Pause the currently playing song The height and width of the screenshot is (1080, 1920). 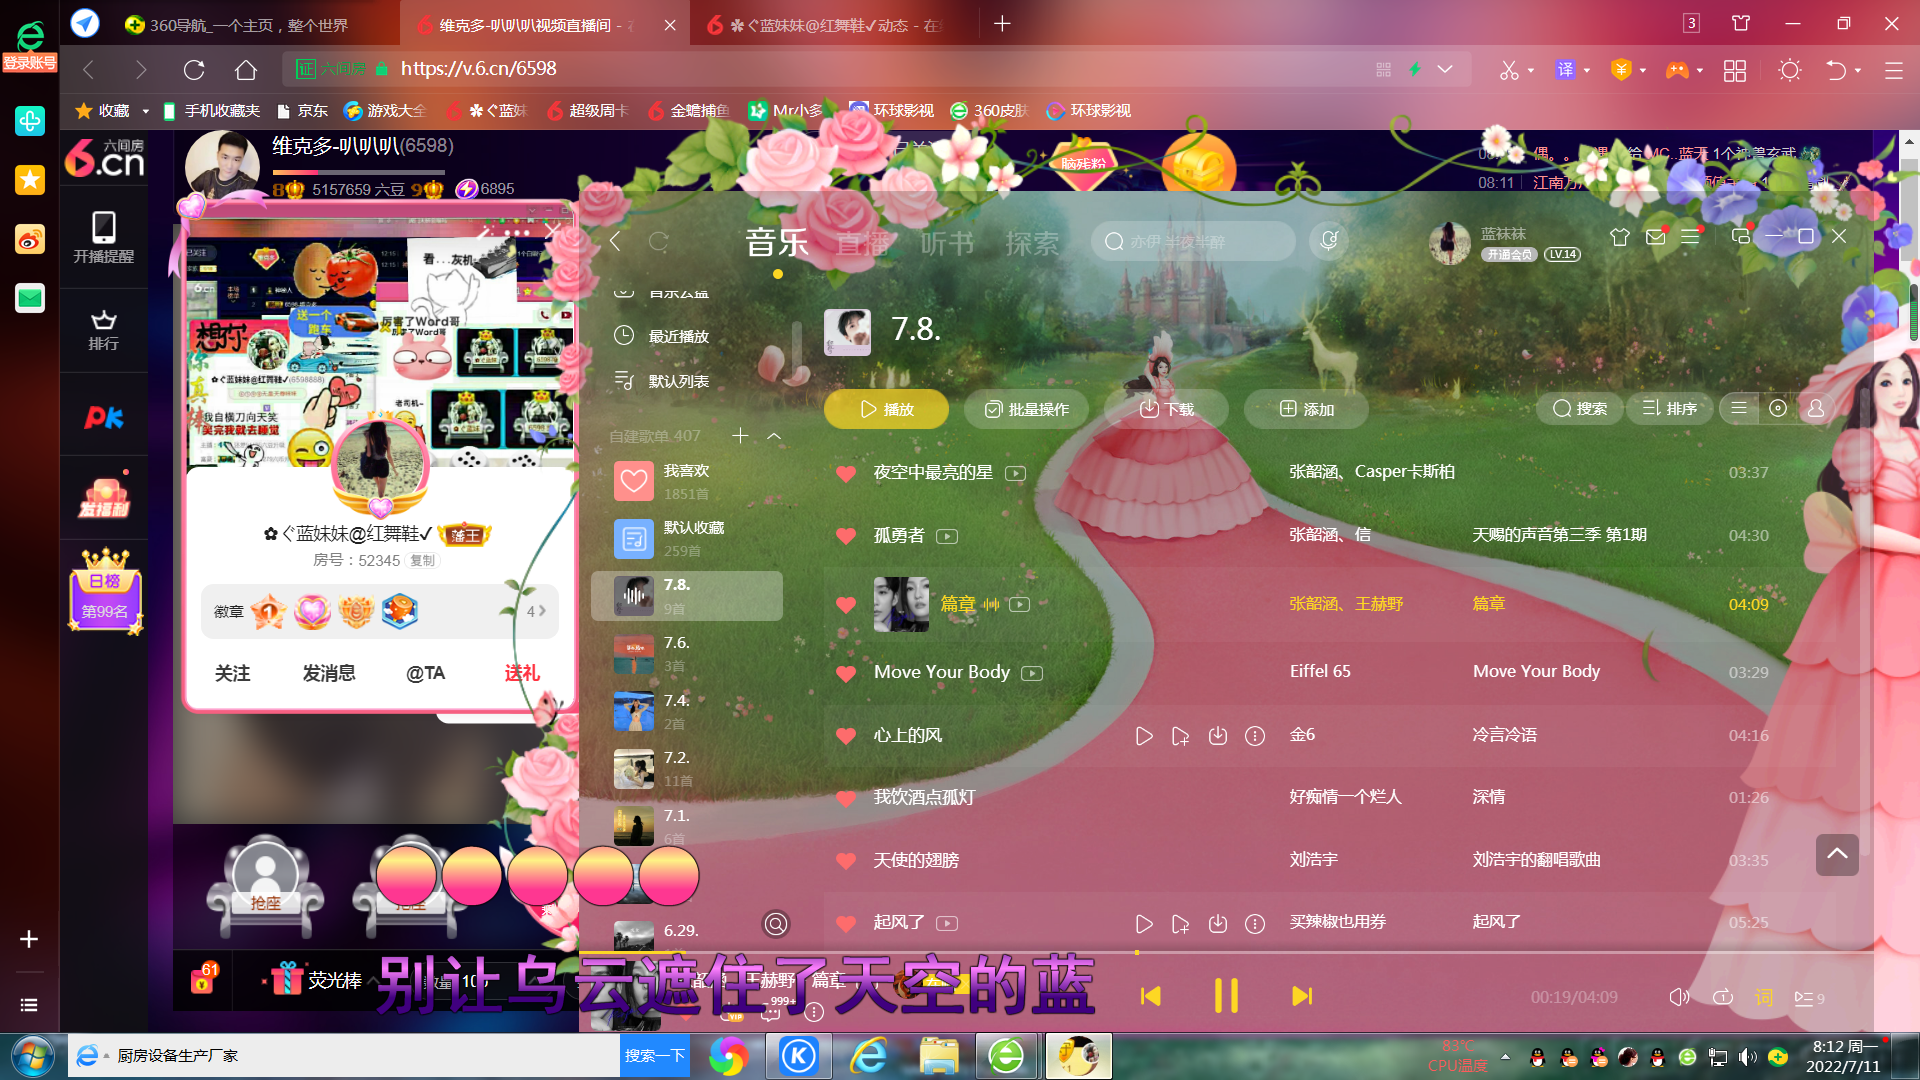coord(1226,996)
